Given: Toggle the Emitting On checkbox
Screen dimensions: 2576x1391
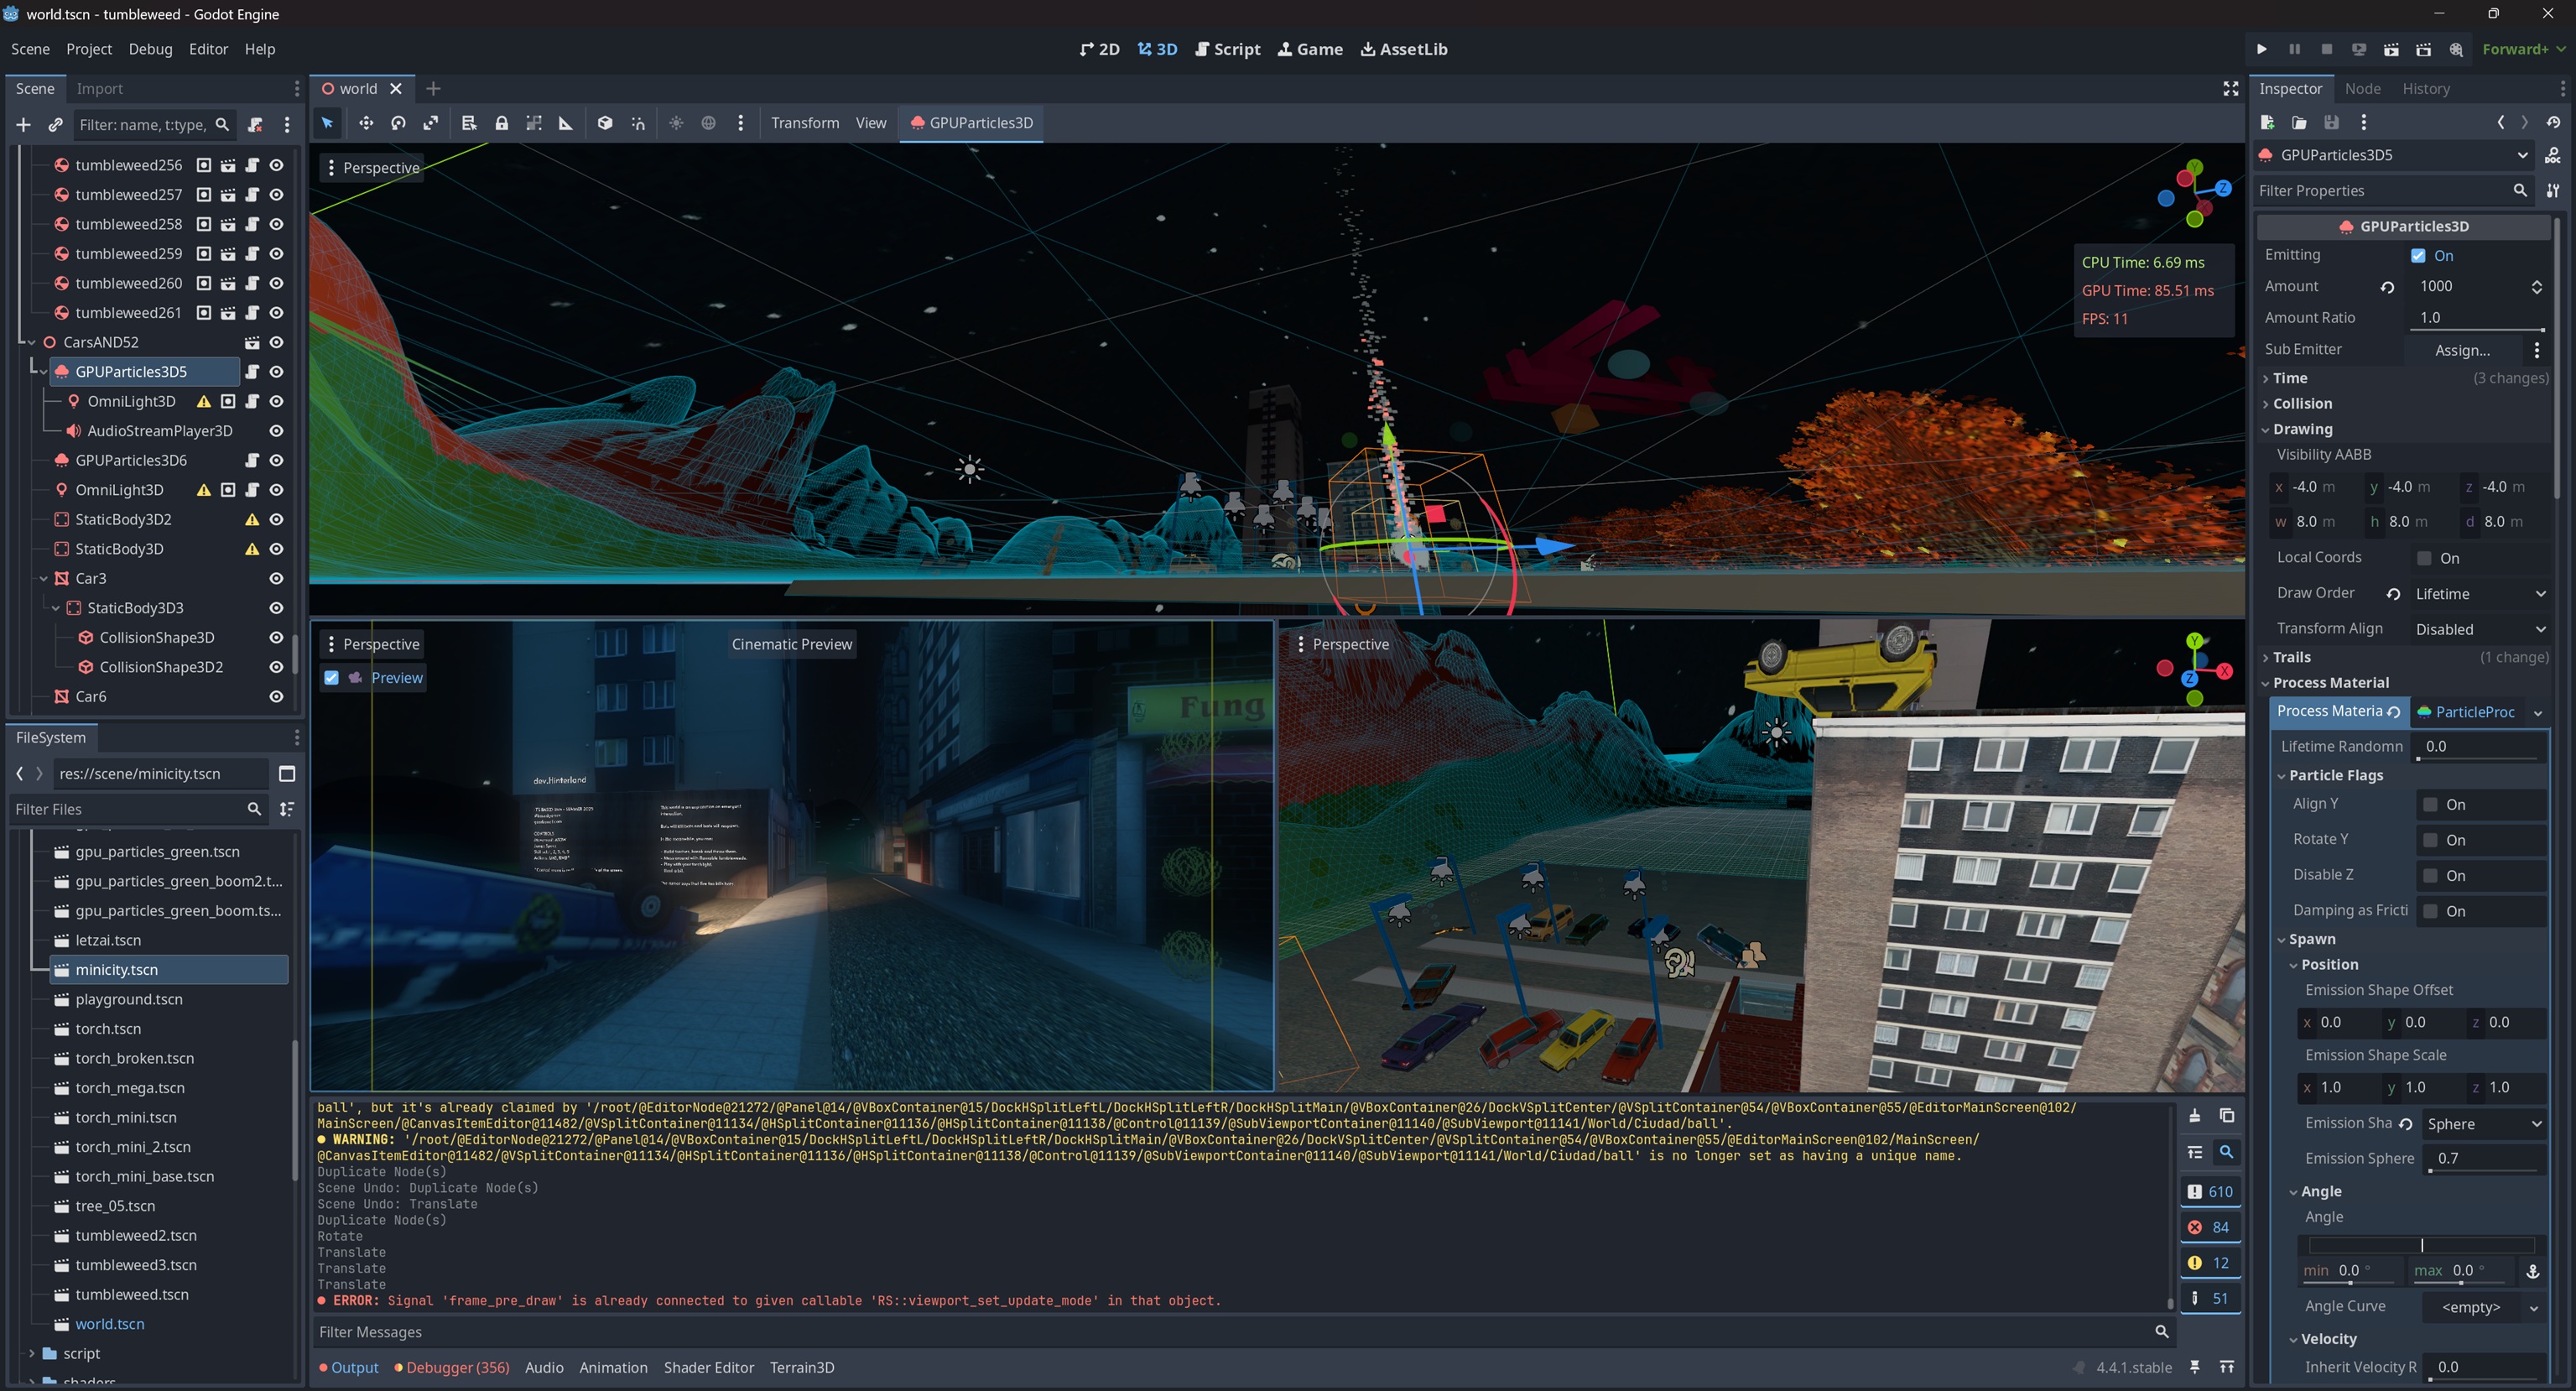Looking at the screenshot, I should click(x=2418, y=256).
